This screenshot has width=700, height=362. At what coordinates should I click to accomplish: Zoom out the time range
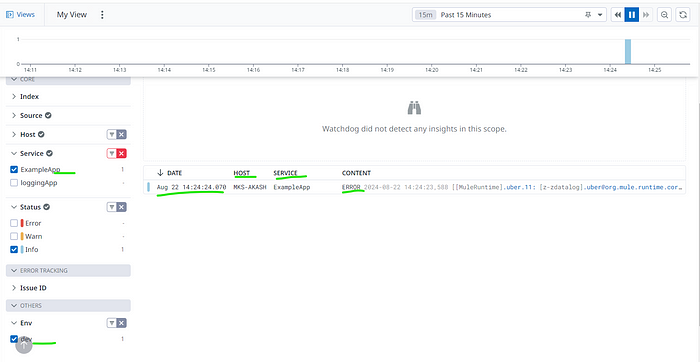pos(664,15)
